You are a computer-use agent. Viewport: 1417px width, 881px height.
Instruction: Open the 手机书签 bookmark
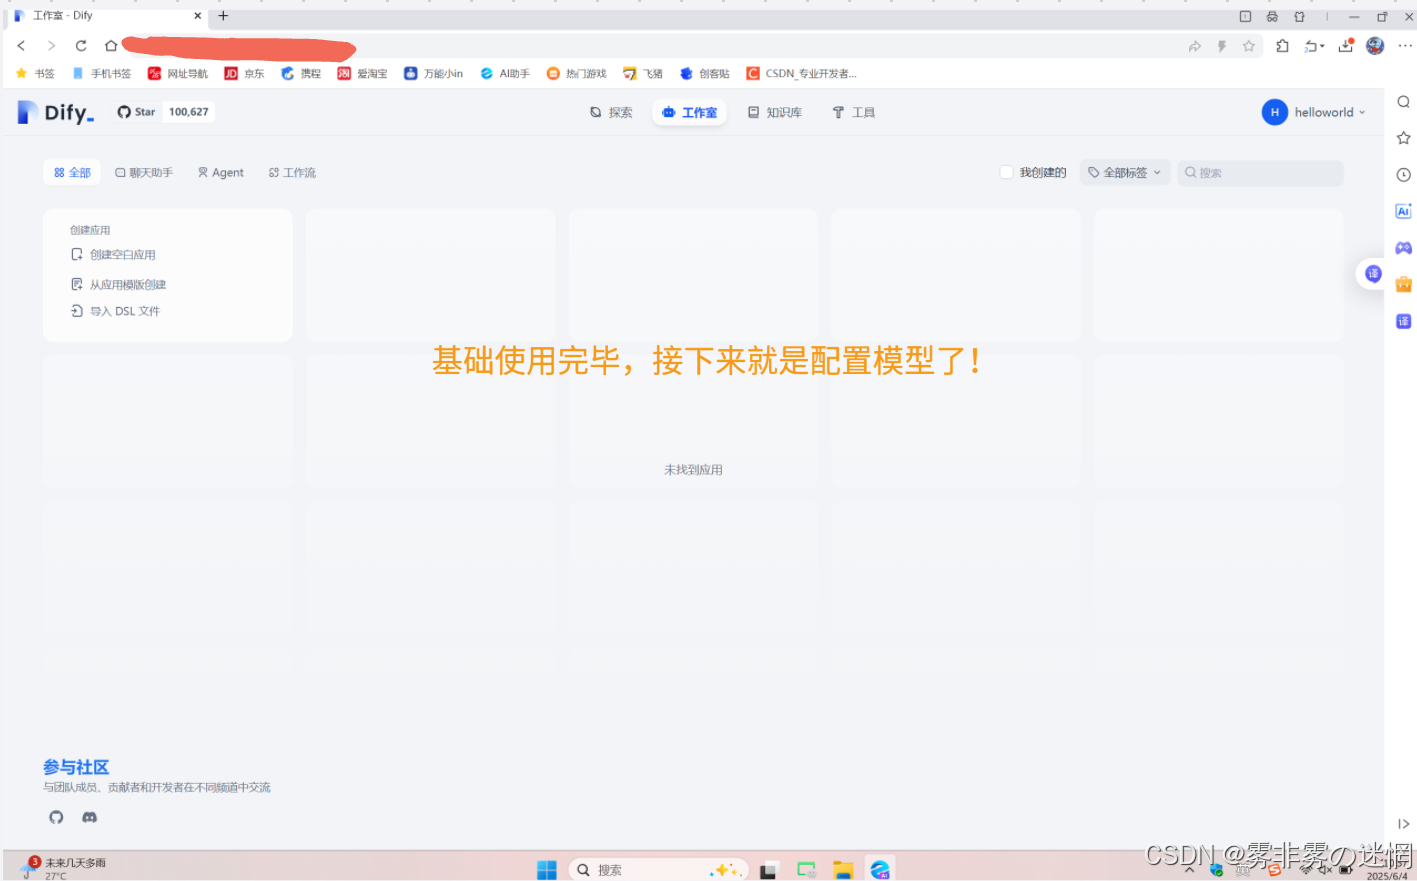[101, 74]
